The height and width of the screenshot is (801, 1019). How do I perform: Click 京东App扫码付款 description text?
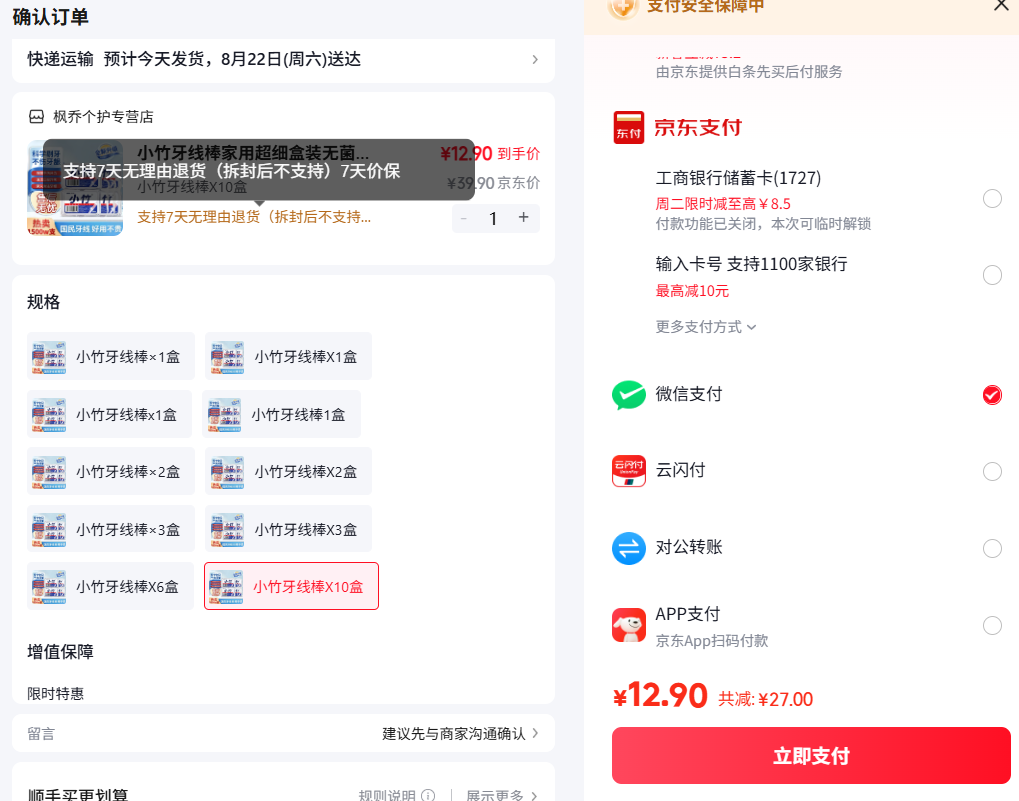712,641
